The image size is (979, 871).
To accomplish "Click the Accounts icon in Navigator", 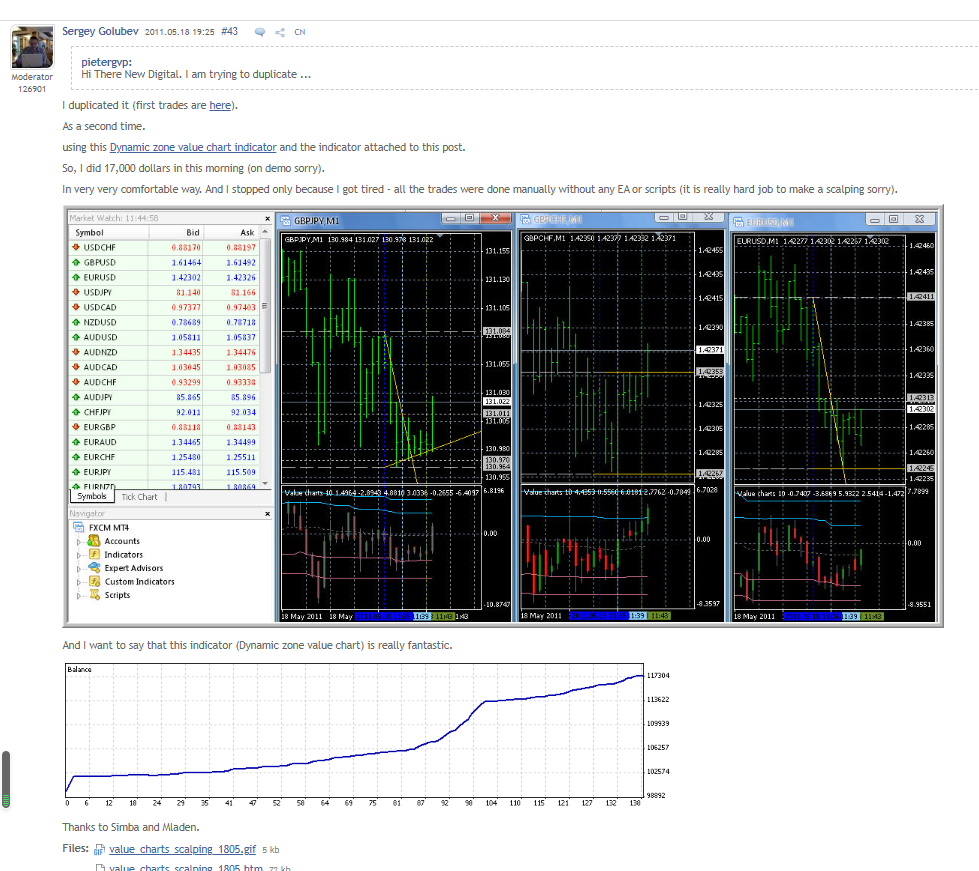I will point(94,541).
